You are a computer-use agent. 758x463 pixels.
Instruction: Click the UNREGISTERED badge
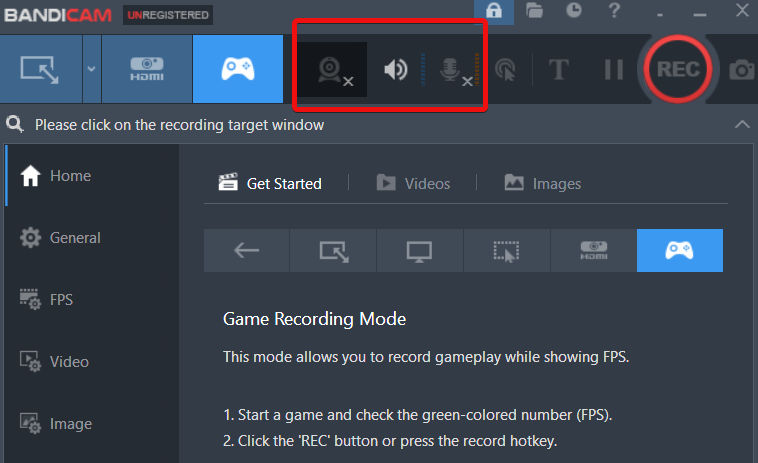point(168,15)
